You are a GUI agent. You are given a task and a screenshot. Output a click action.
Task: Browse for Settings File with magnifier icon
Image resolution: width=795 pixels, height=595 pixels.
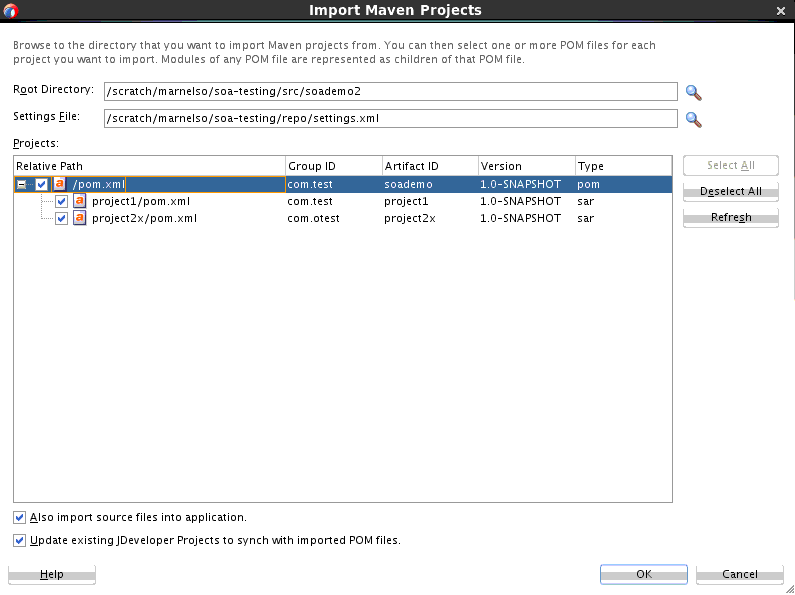[x=694, y=119]
